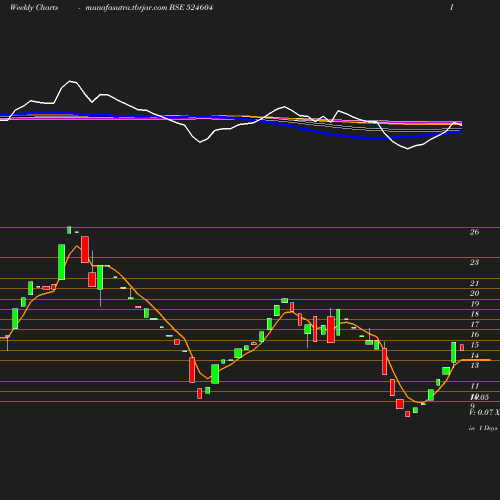
Task: Pick the 15 price axis value
Action: [474, 345]
